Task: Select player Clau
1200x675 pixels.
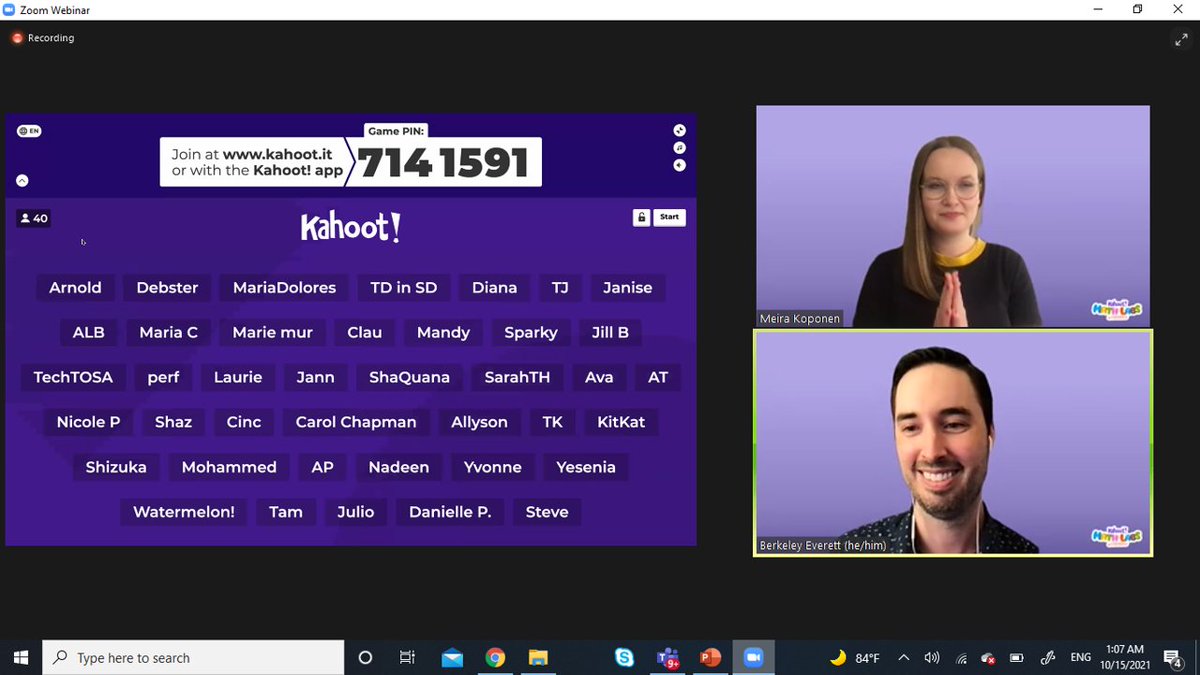Action: (x=365, y=333)
